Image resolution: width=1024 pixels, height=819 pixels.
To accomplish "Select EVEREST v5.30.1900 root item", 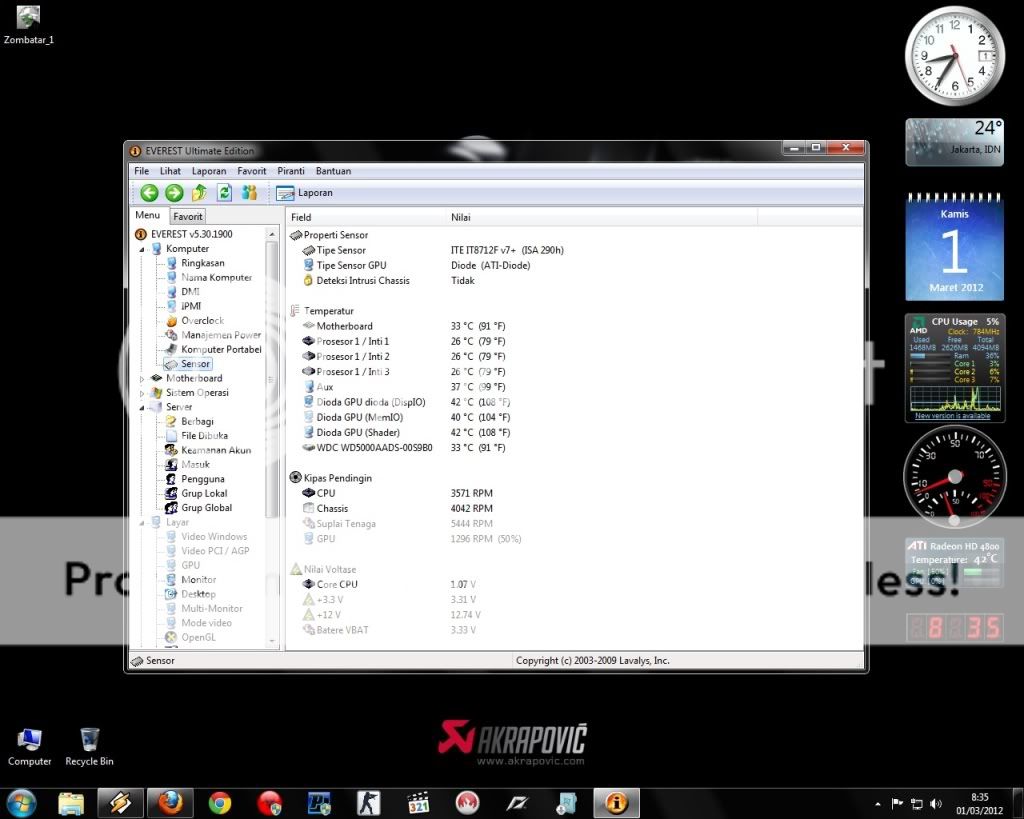I will (x=184, y=234).
